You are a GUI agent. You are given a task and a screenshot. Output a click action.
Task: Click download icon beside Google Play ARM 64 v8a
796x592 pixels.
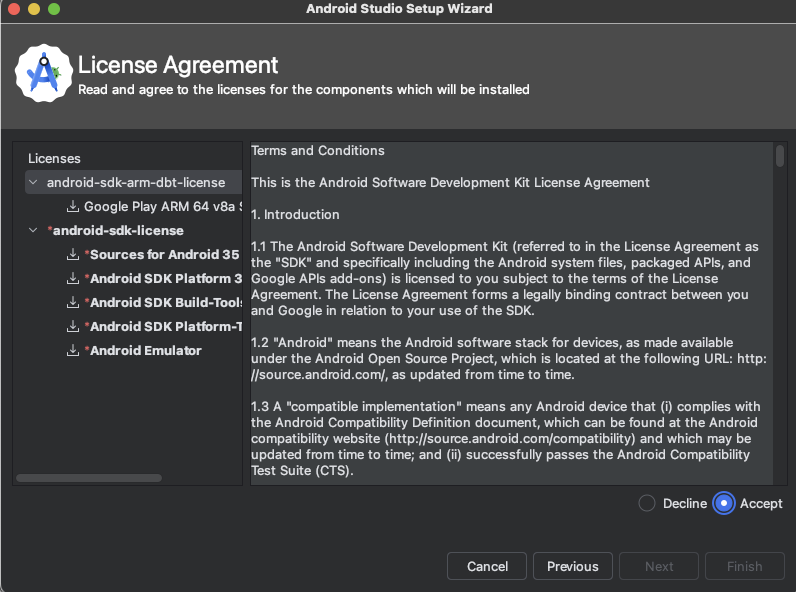coord(73,206)
